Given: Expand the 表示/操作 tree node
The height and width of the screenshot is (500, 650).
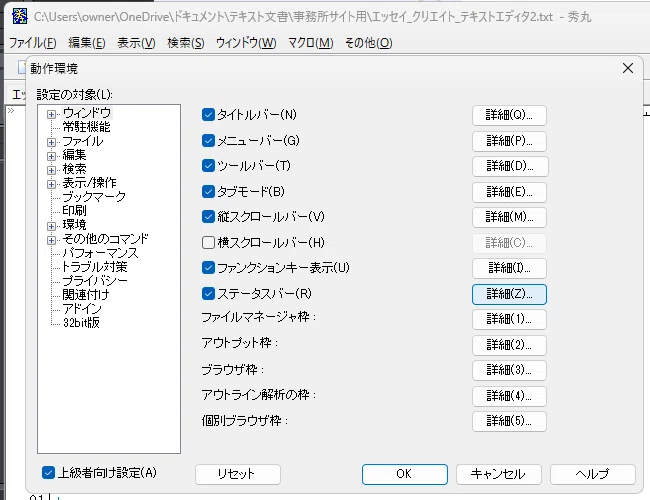Looking at the screenshot, I should [x=51, y=184].
